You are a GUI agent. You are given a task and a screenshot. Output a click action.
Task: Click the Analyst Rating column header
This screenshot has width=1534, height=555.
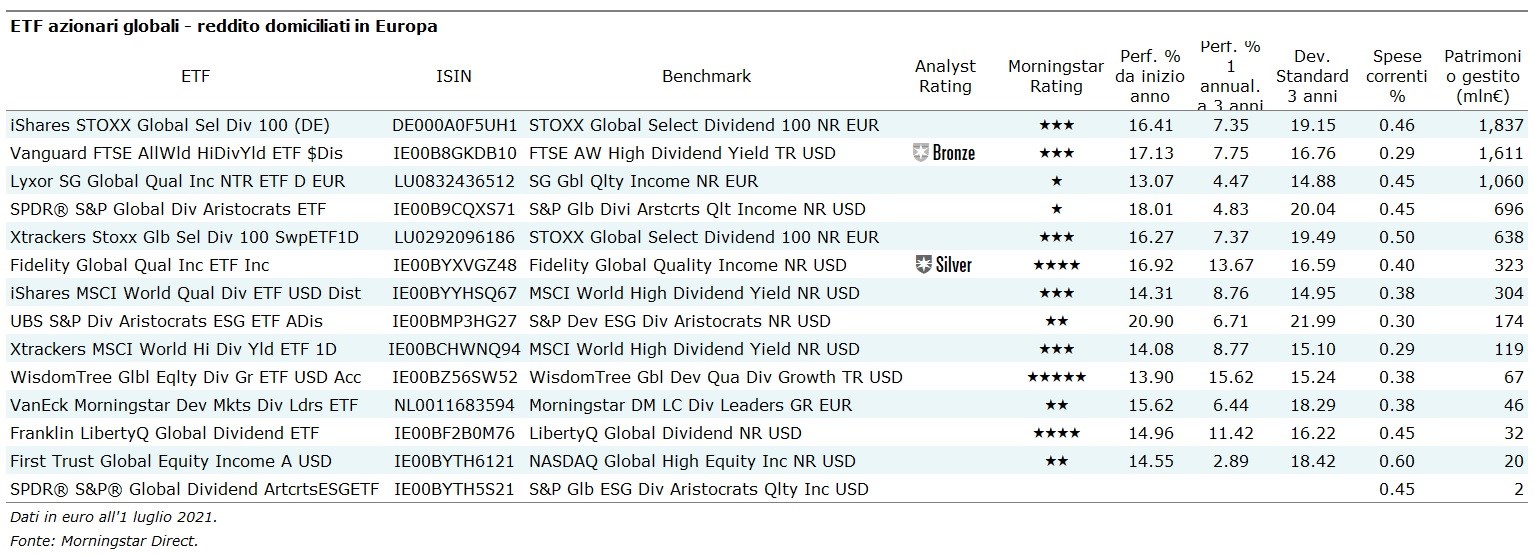[945, 76]
